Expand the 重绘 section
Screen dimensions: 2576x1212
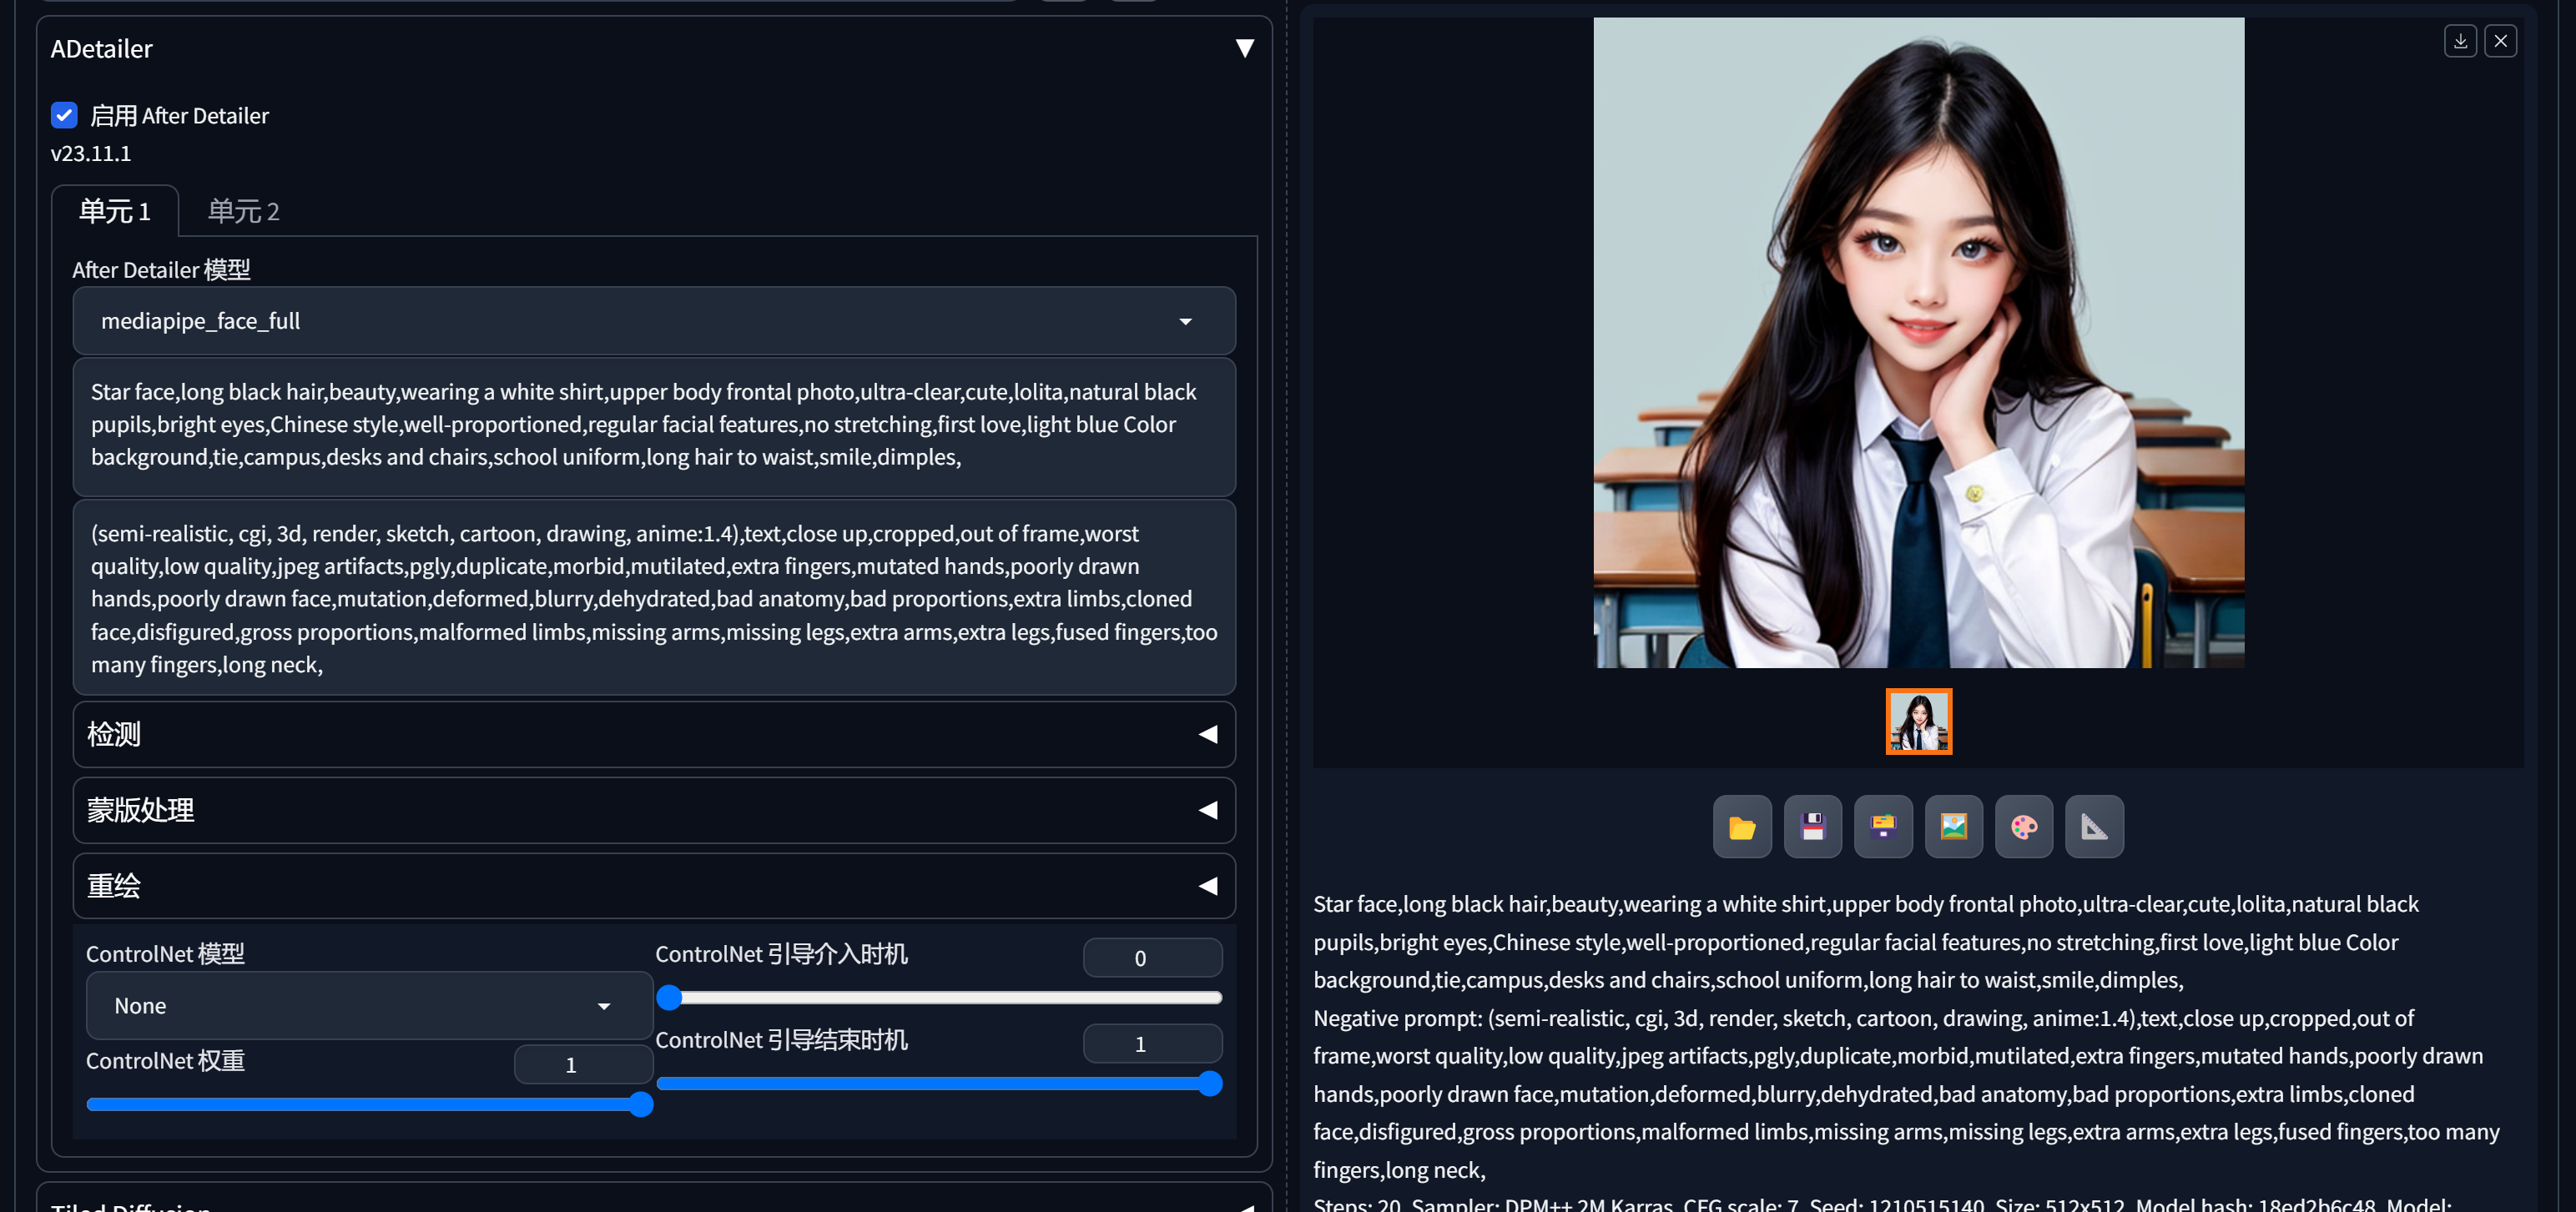[x=653, y=886]
